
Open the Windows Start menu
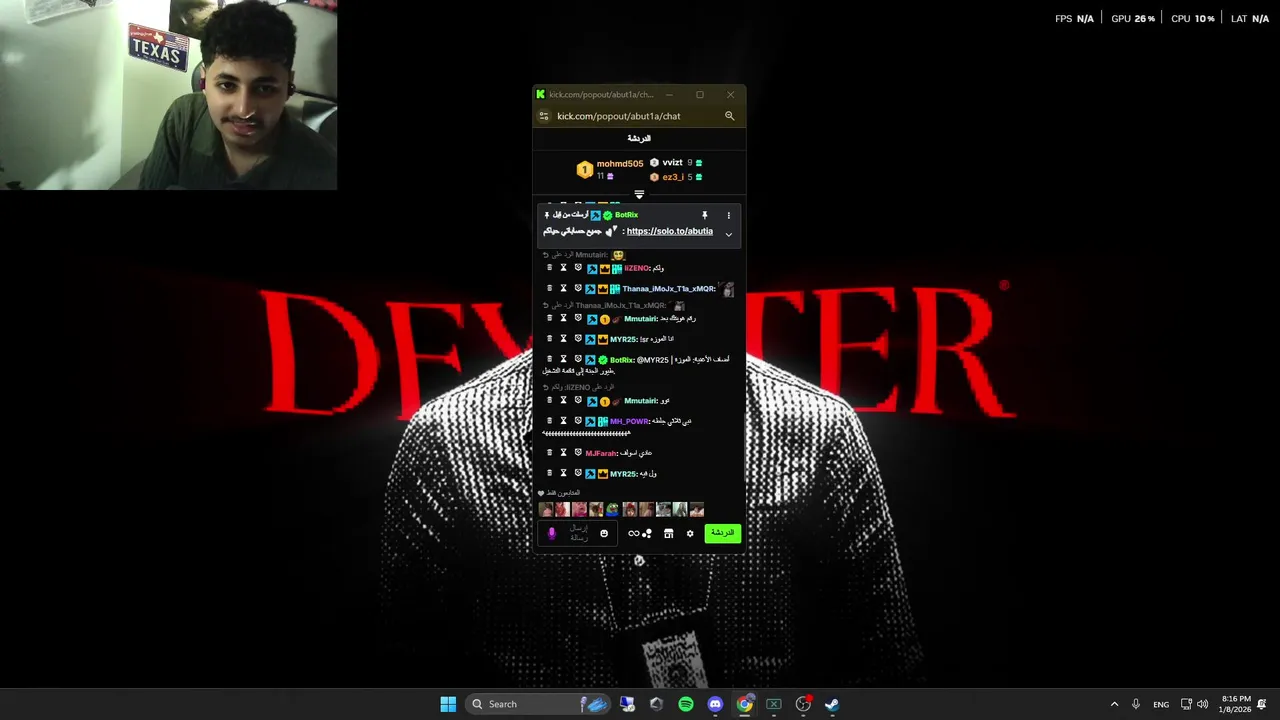[x=448, y=704]
